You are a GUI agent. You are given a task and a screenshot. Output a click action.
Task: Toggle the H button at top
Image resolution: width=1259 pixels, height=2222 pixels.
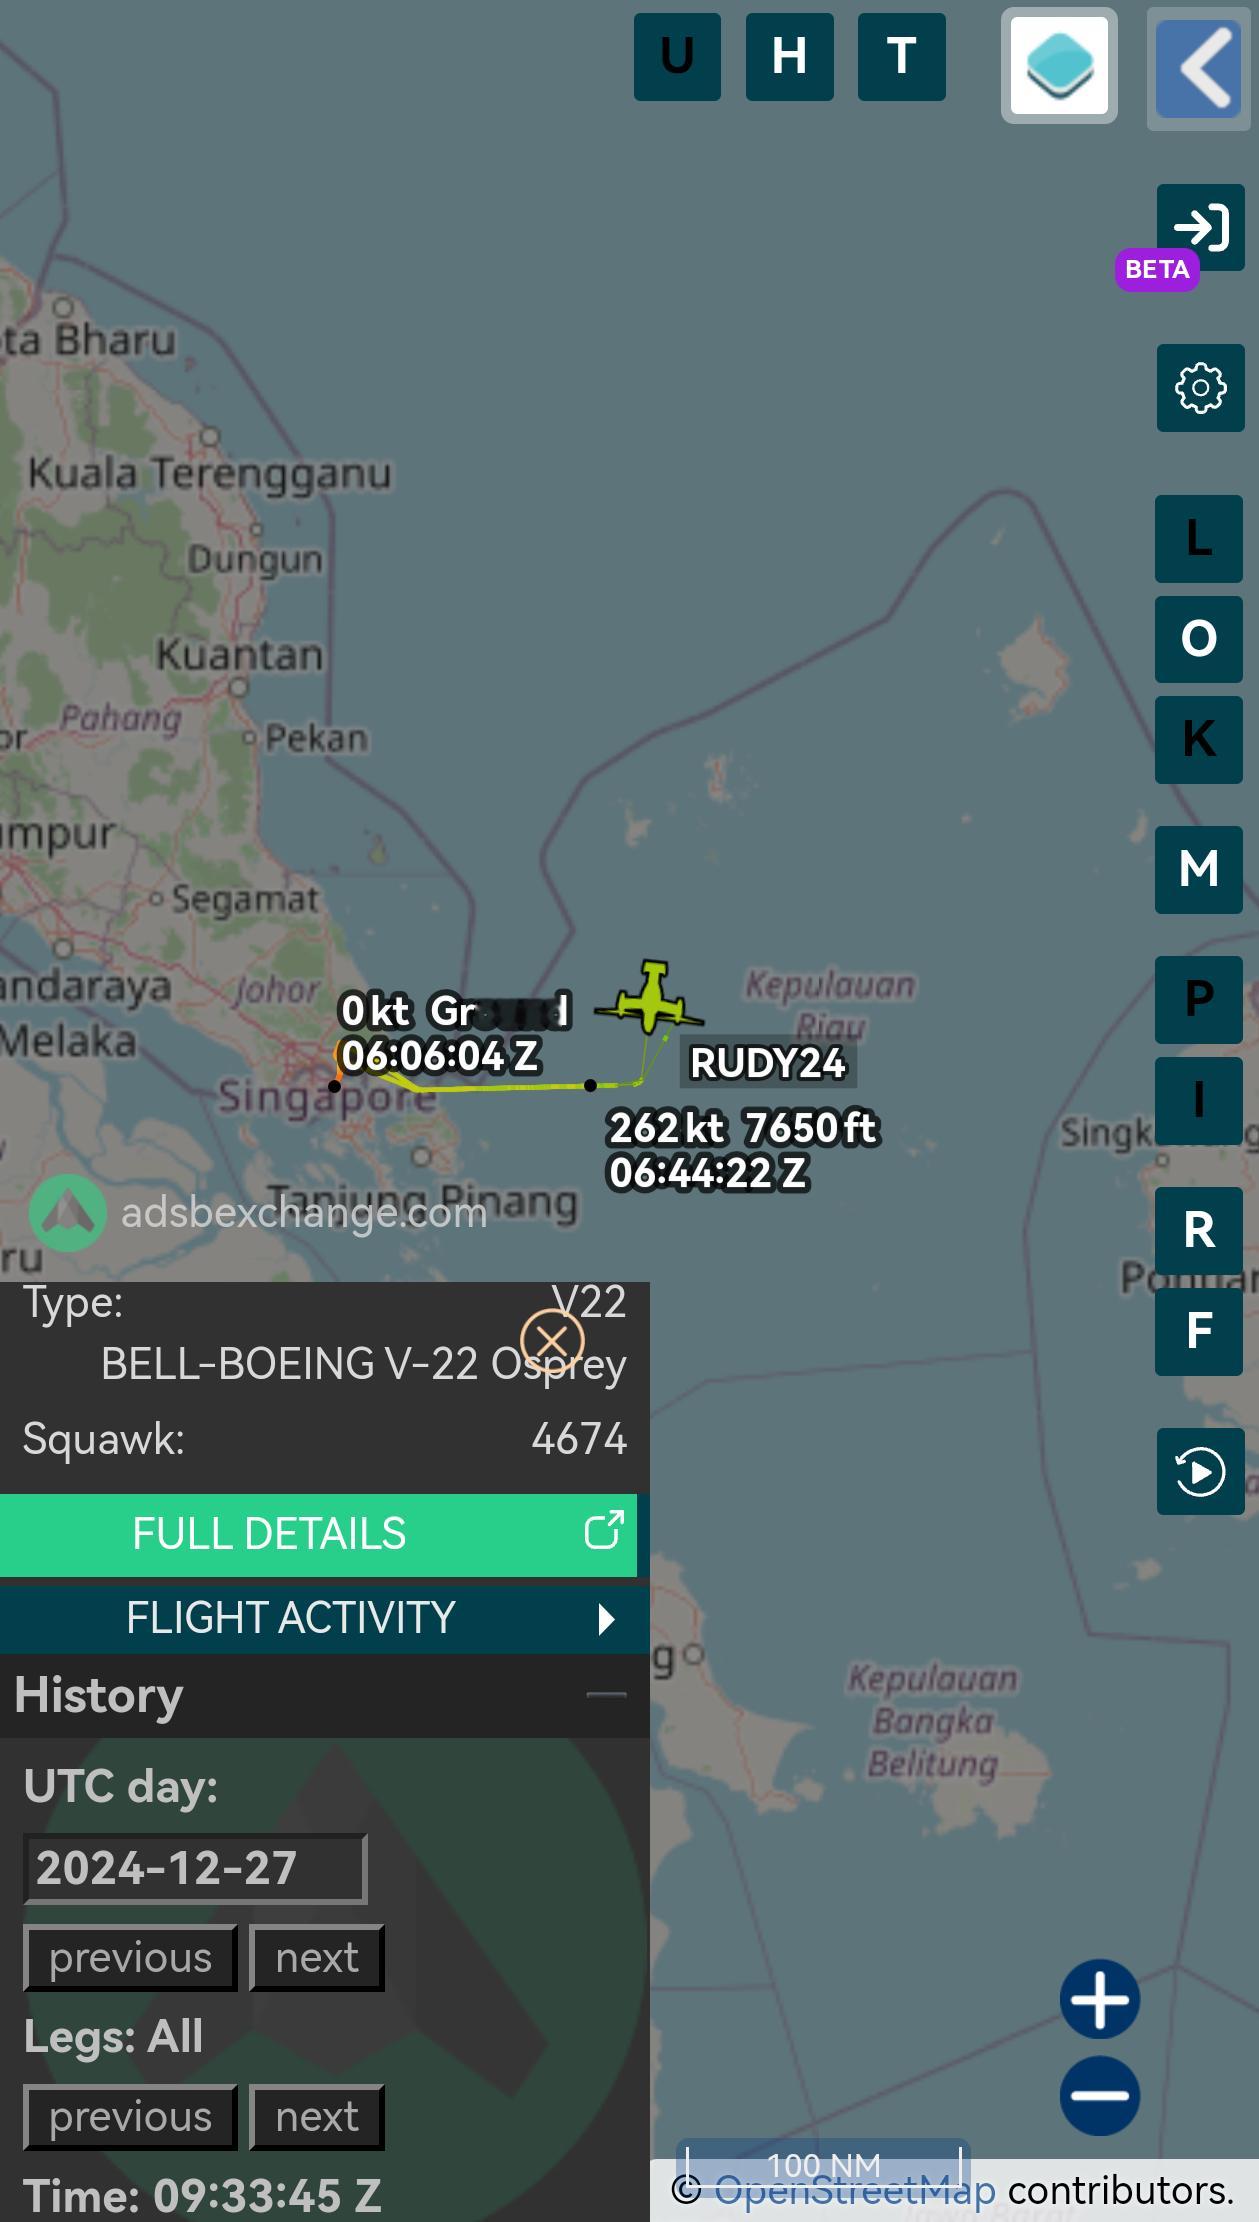pyautogui.click(x=789, y=56)
